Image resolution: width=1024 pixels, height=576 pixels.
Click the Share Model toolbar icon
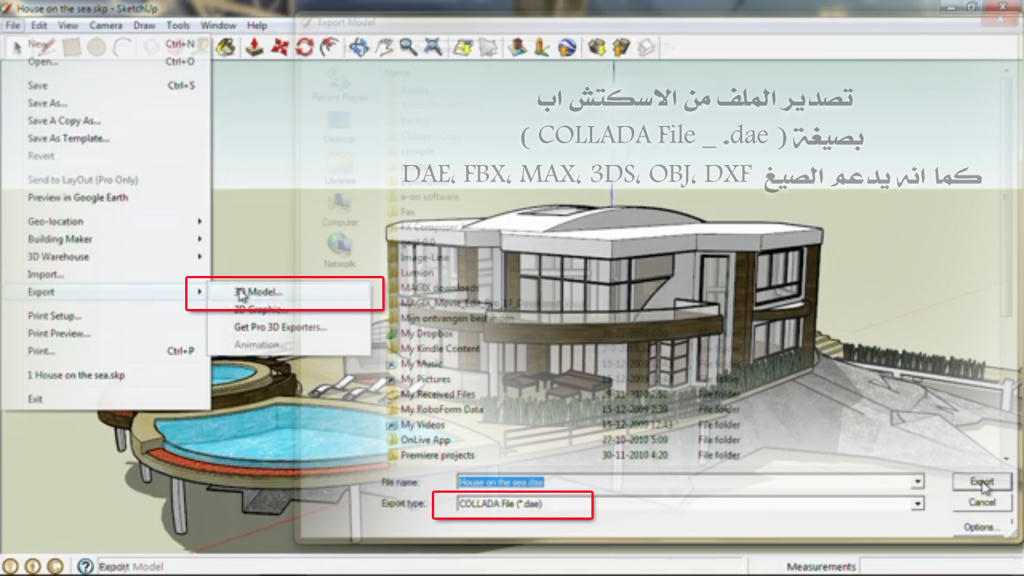621,47
